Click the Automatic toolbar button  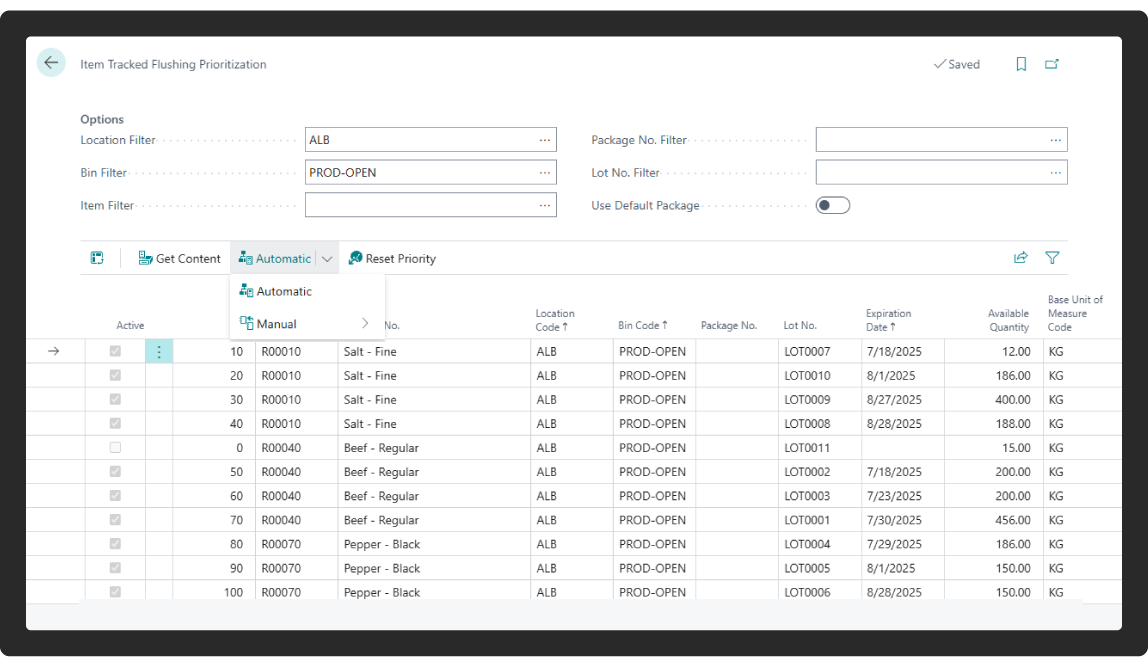coord(275,258)
